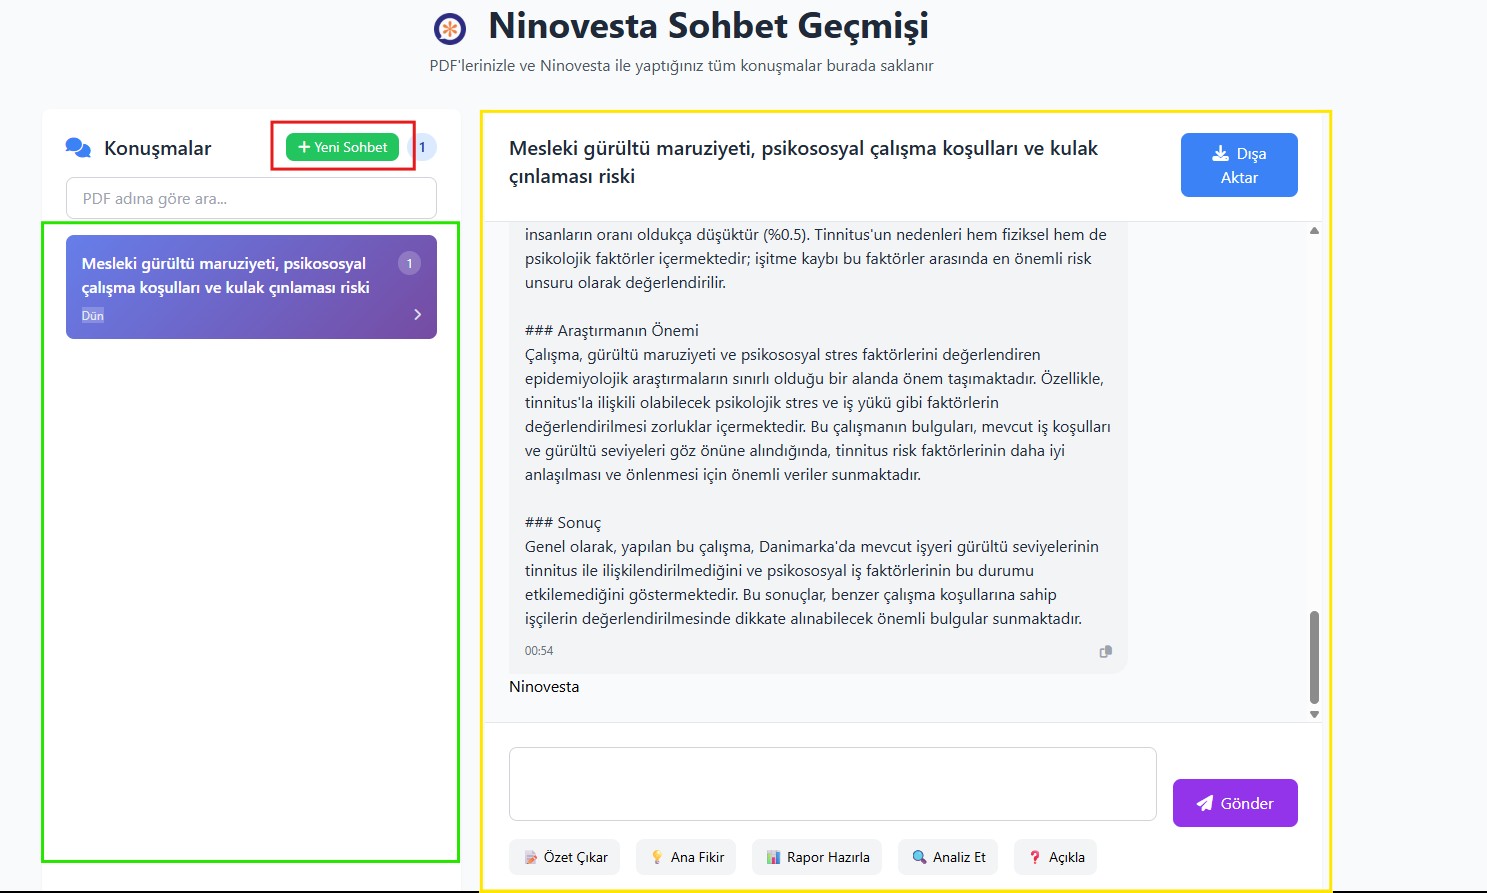The image size is (1487, 893).
Task: Run the Analiz Et quick action
Action: click(x=947, y=857)
